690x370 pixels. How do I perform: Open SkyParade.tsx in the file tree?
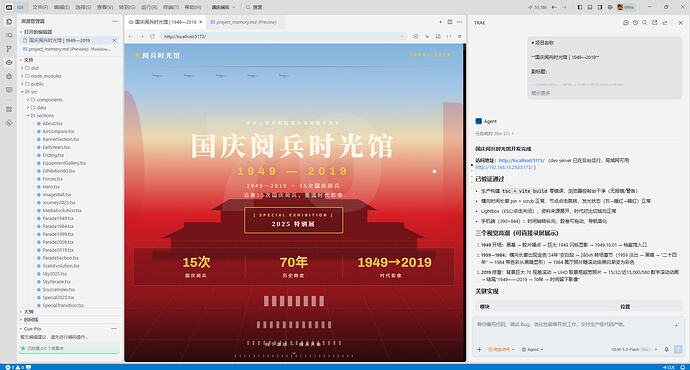(x=56, y=282)
